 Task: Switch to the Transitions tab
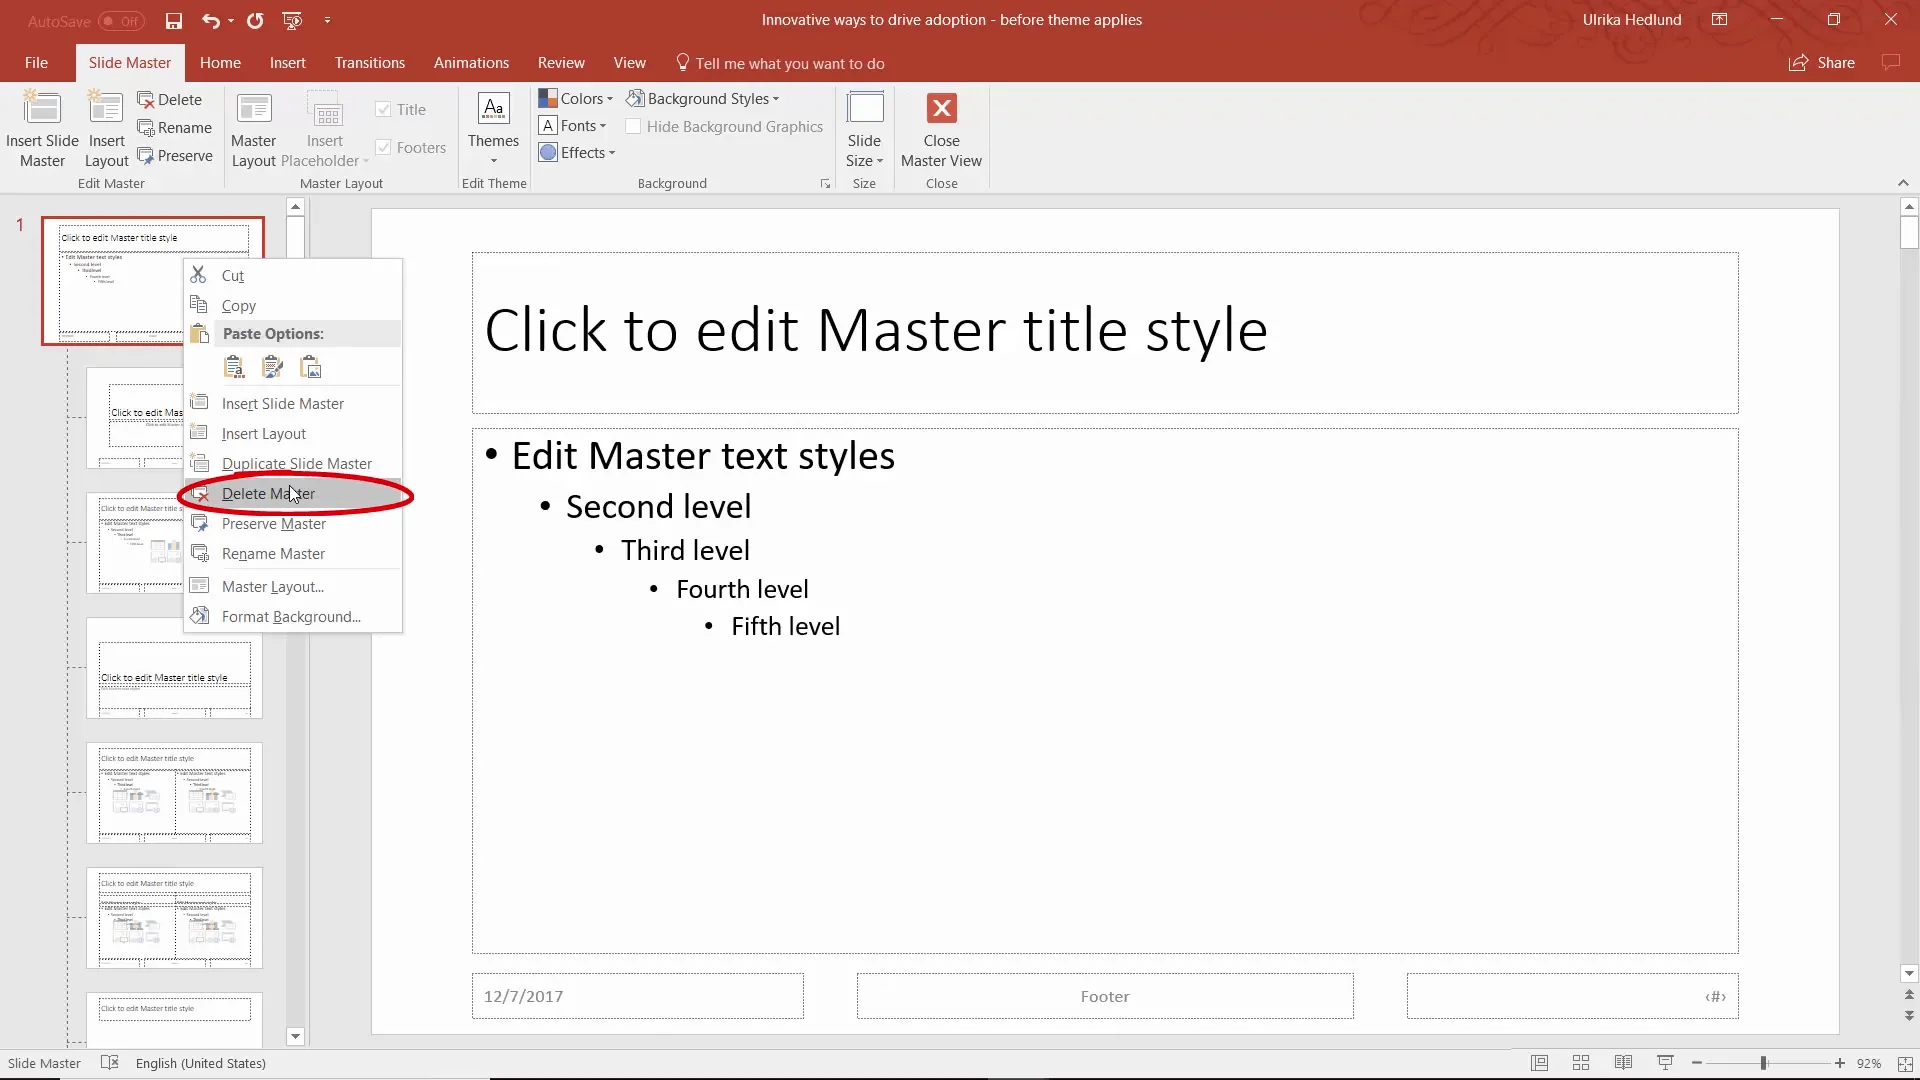point(370,63)
